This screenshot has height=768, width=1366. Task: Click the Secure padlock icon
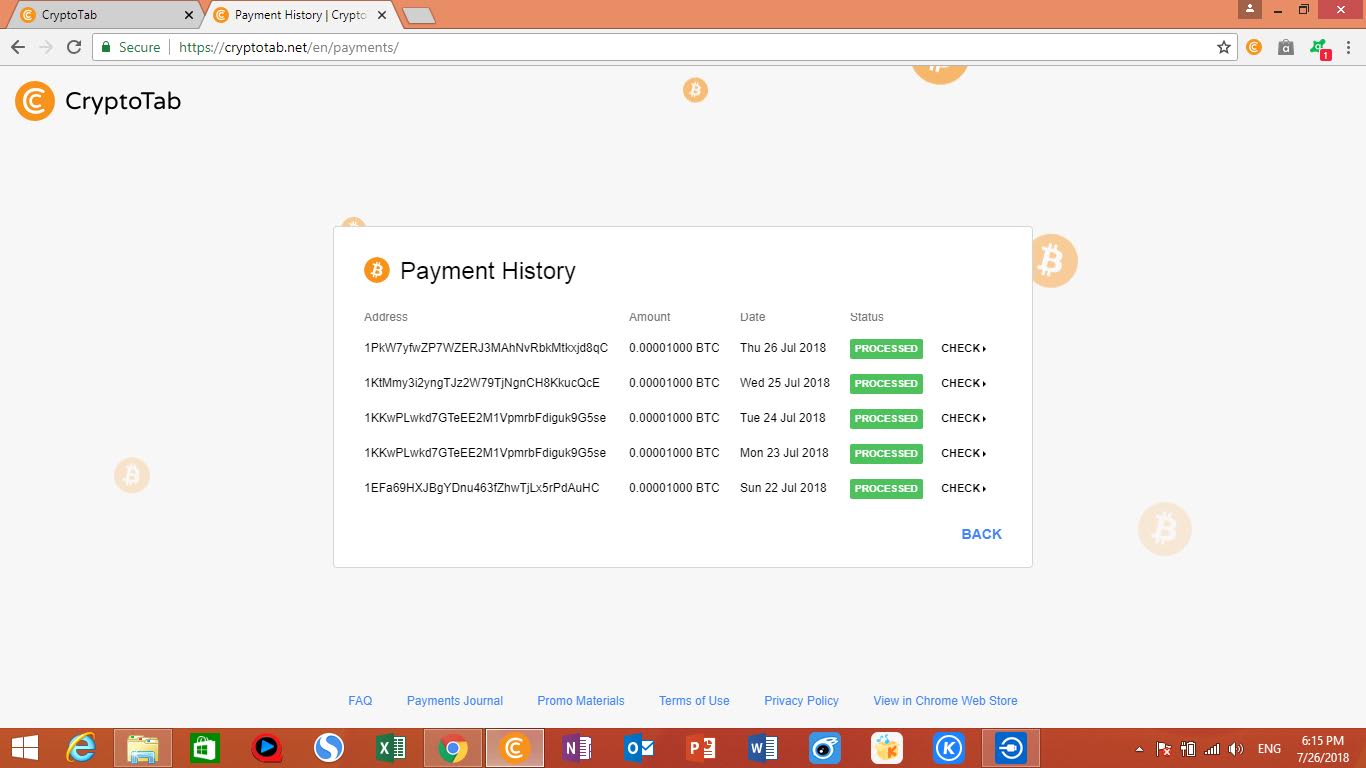coord(106,47)
